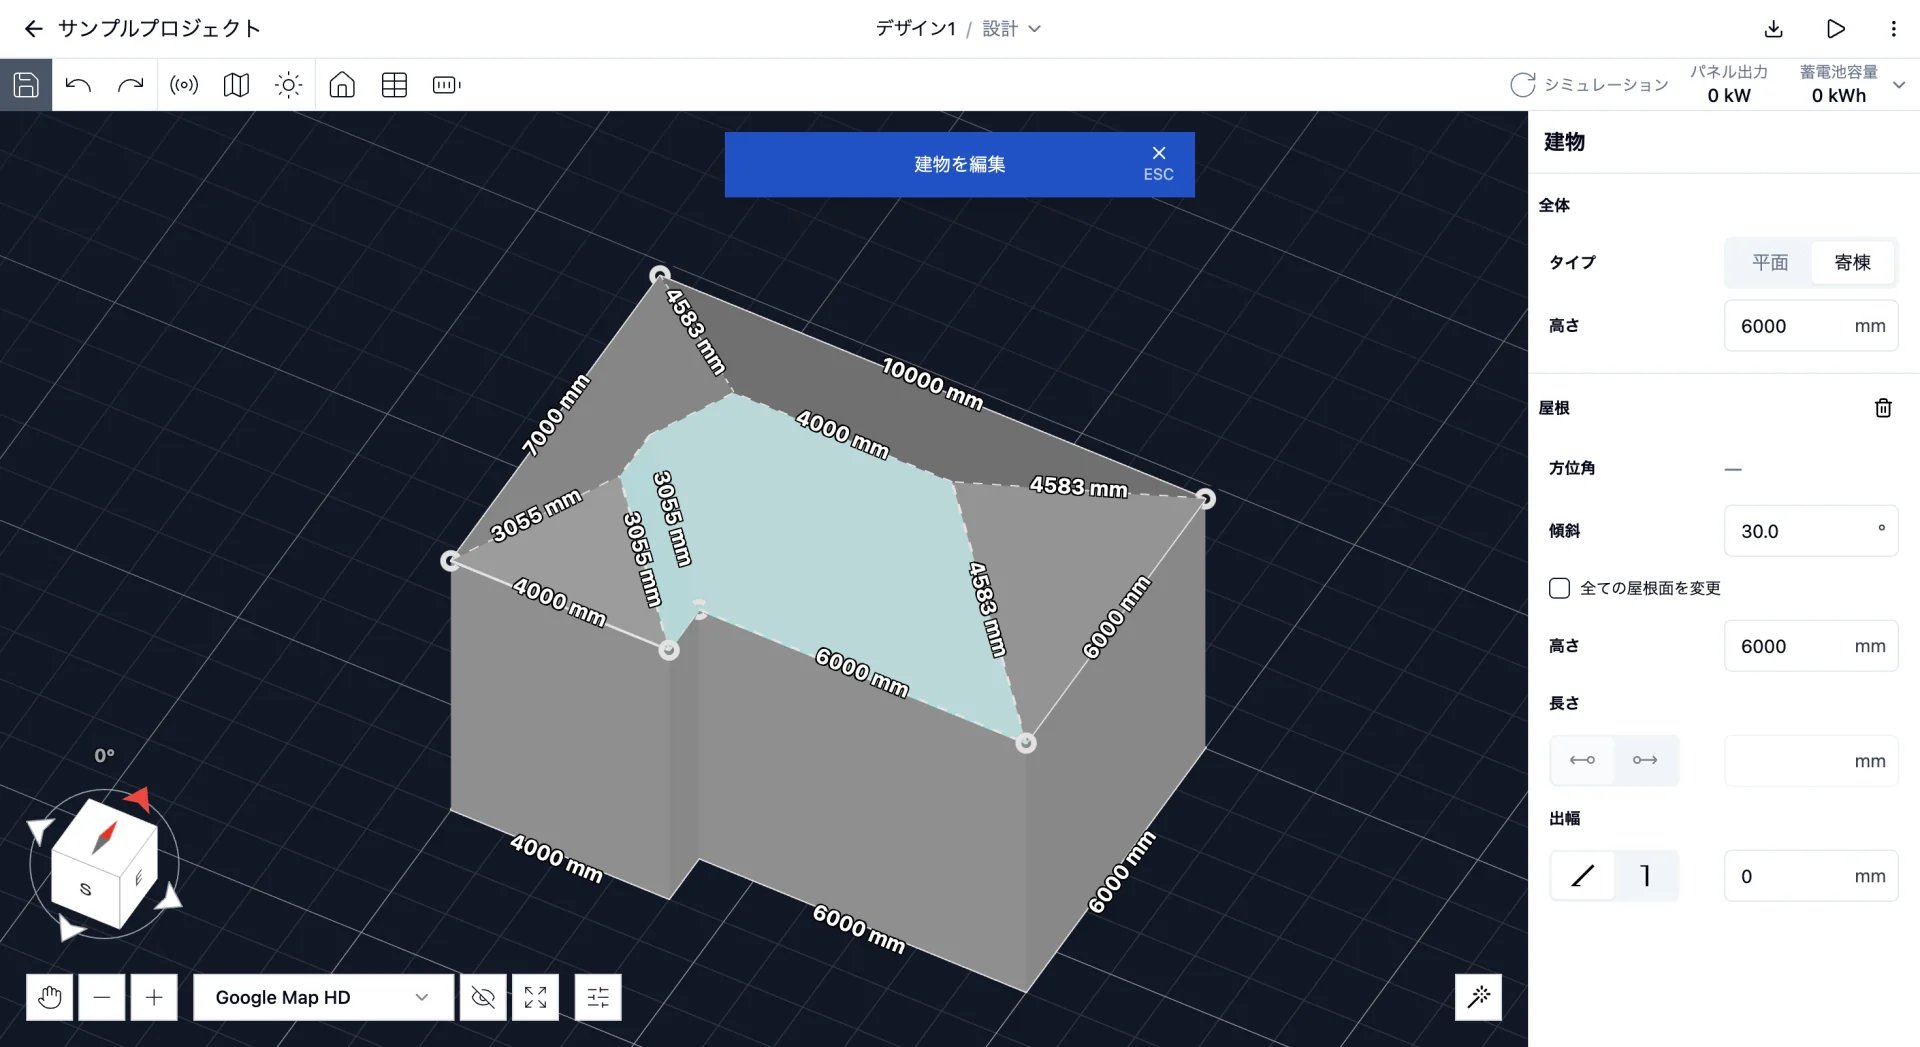Select the pan hand tool
Screen dimensions: 1920x1047
coord(49,997)
